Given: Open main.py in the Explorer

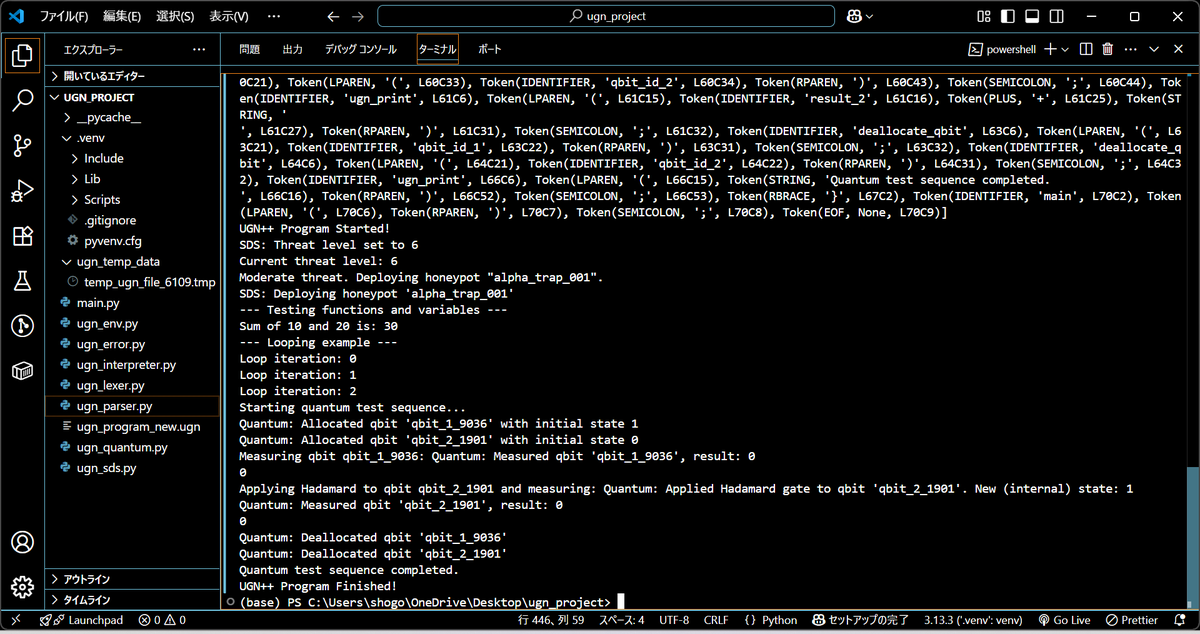Looking at the screenshot, I should tap(133, 303).
